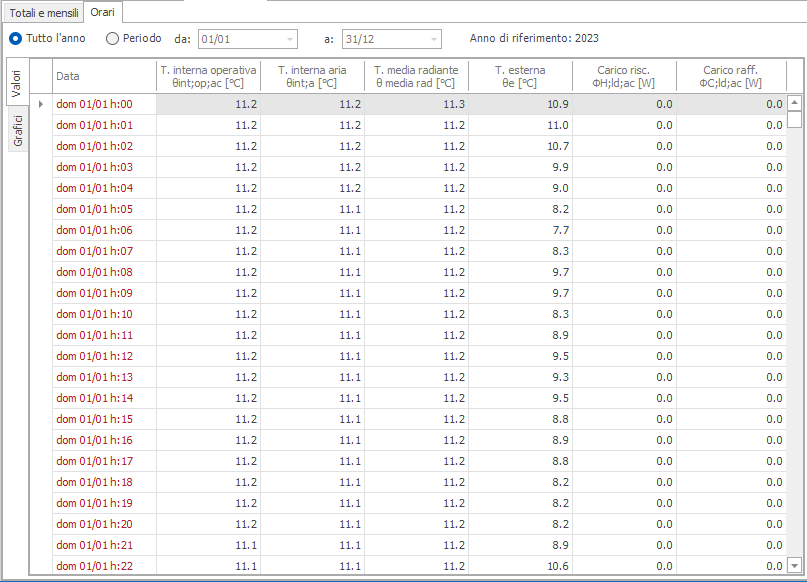This screenshot has height=582, width=807.
Task: Select the Tutto l'anno radio button
Action: (x=15, y=39)
